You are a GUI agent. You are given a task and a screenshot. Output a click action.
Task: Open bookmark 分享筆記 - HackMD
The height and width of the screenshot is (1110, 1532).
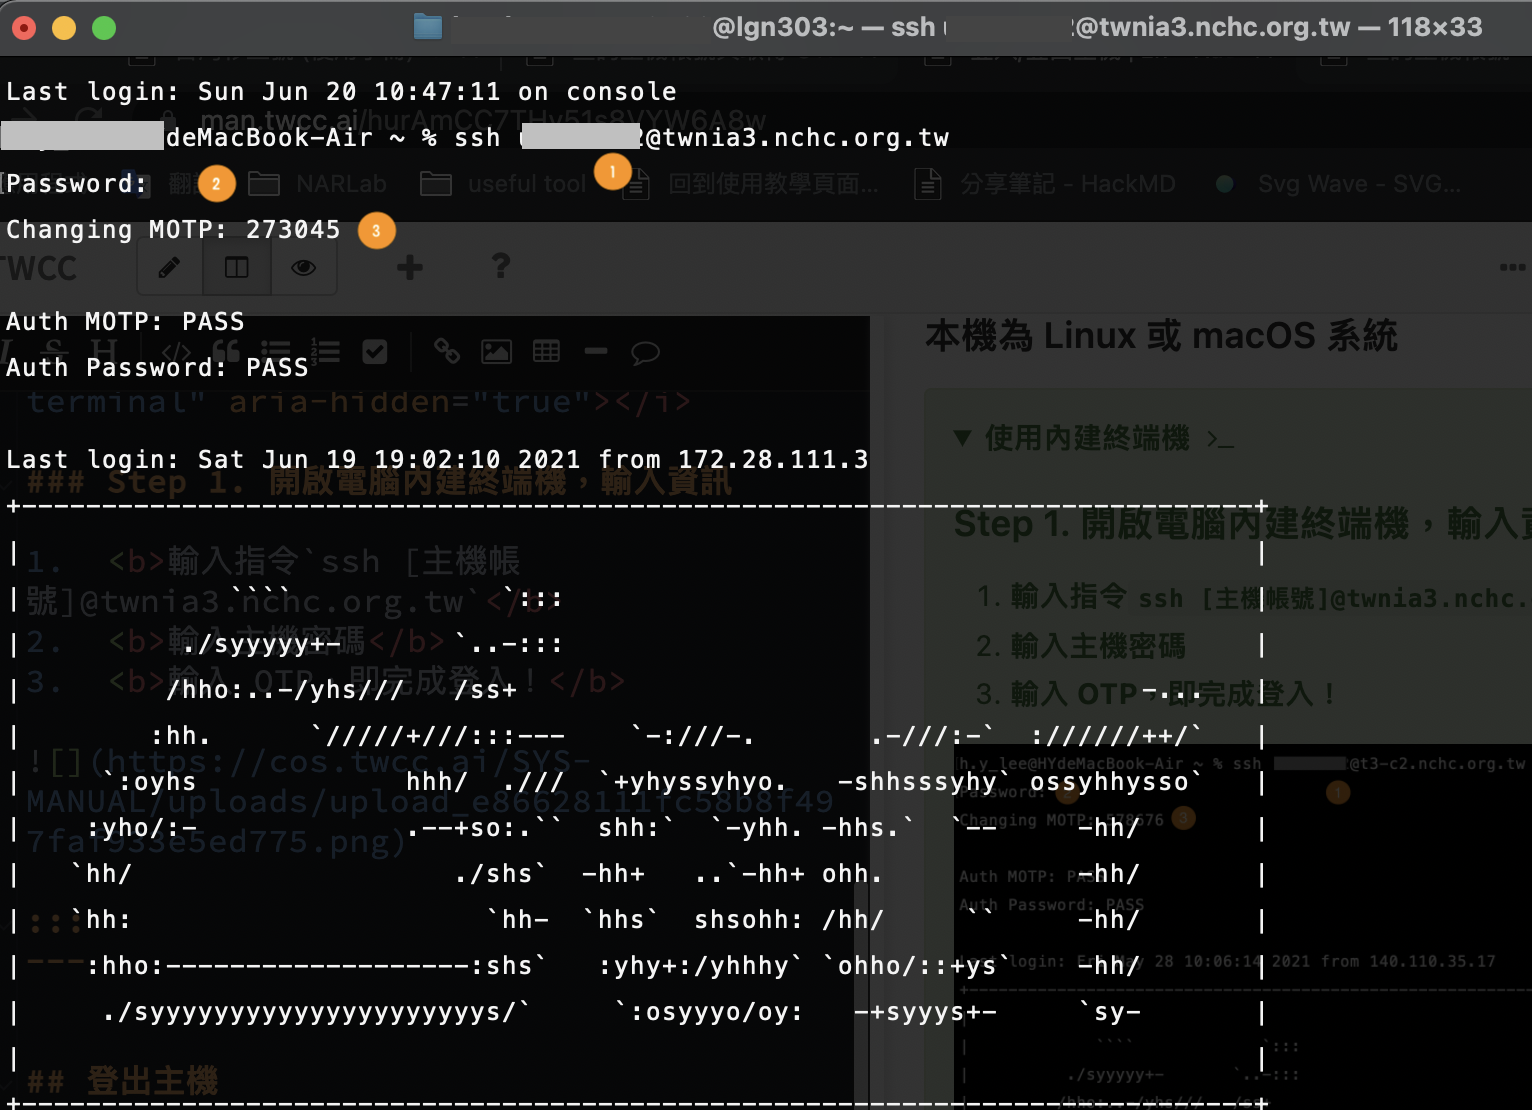pos(1045,184)
